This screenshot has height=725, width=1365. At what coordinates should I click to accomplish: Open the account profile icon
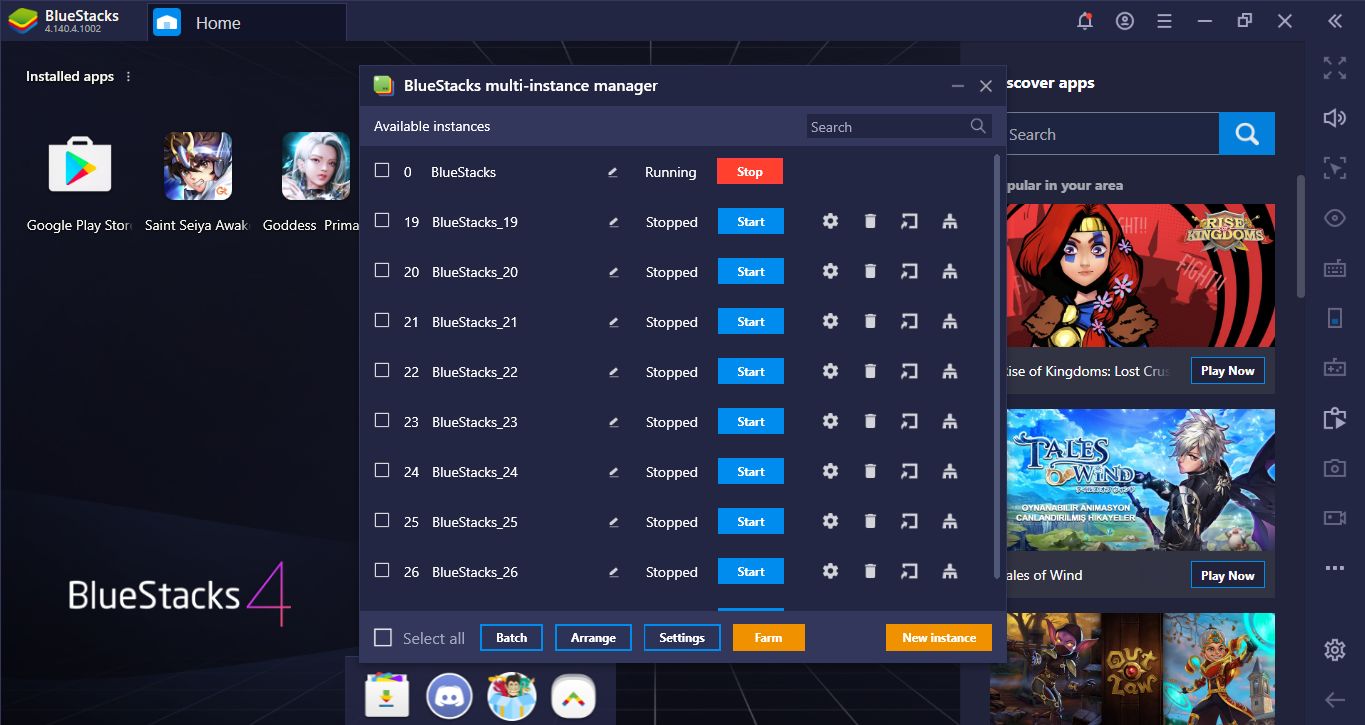(x=1125, y=21)
